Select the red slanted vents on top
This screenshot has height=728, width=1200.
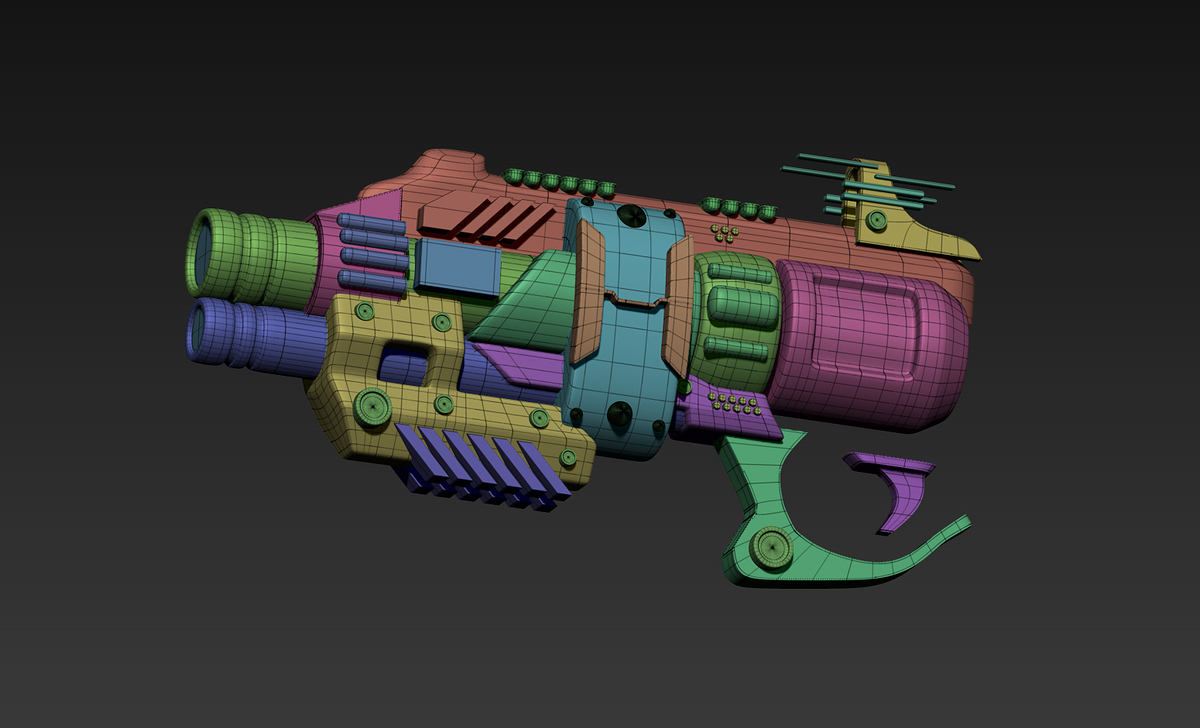(487, 219)
